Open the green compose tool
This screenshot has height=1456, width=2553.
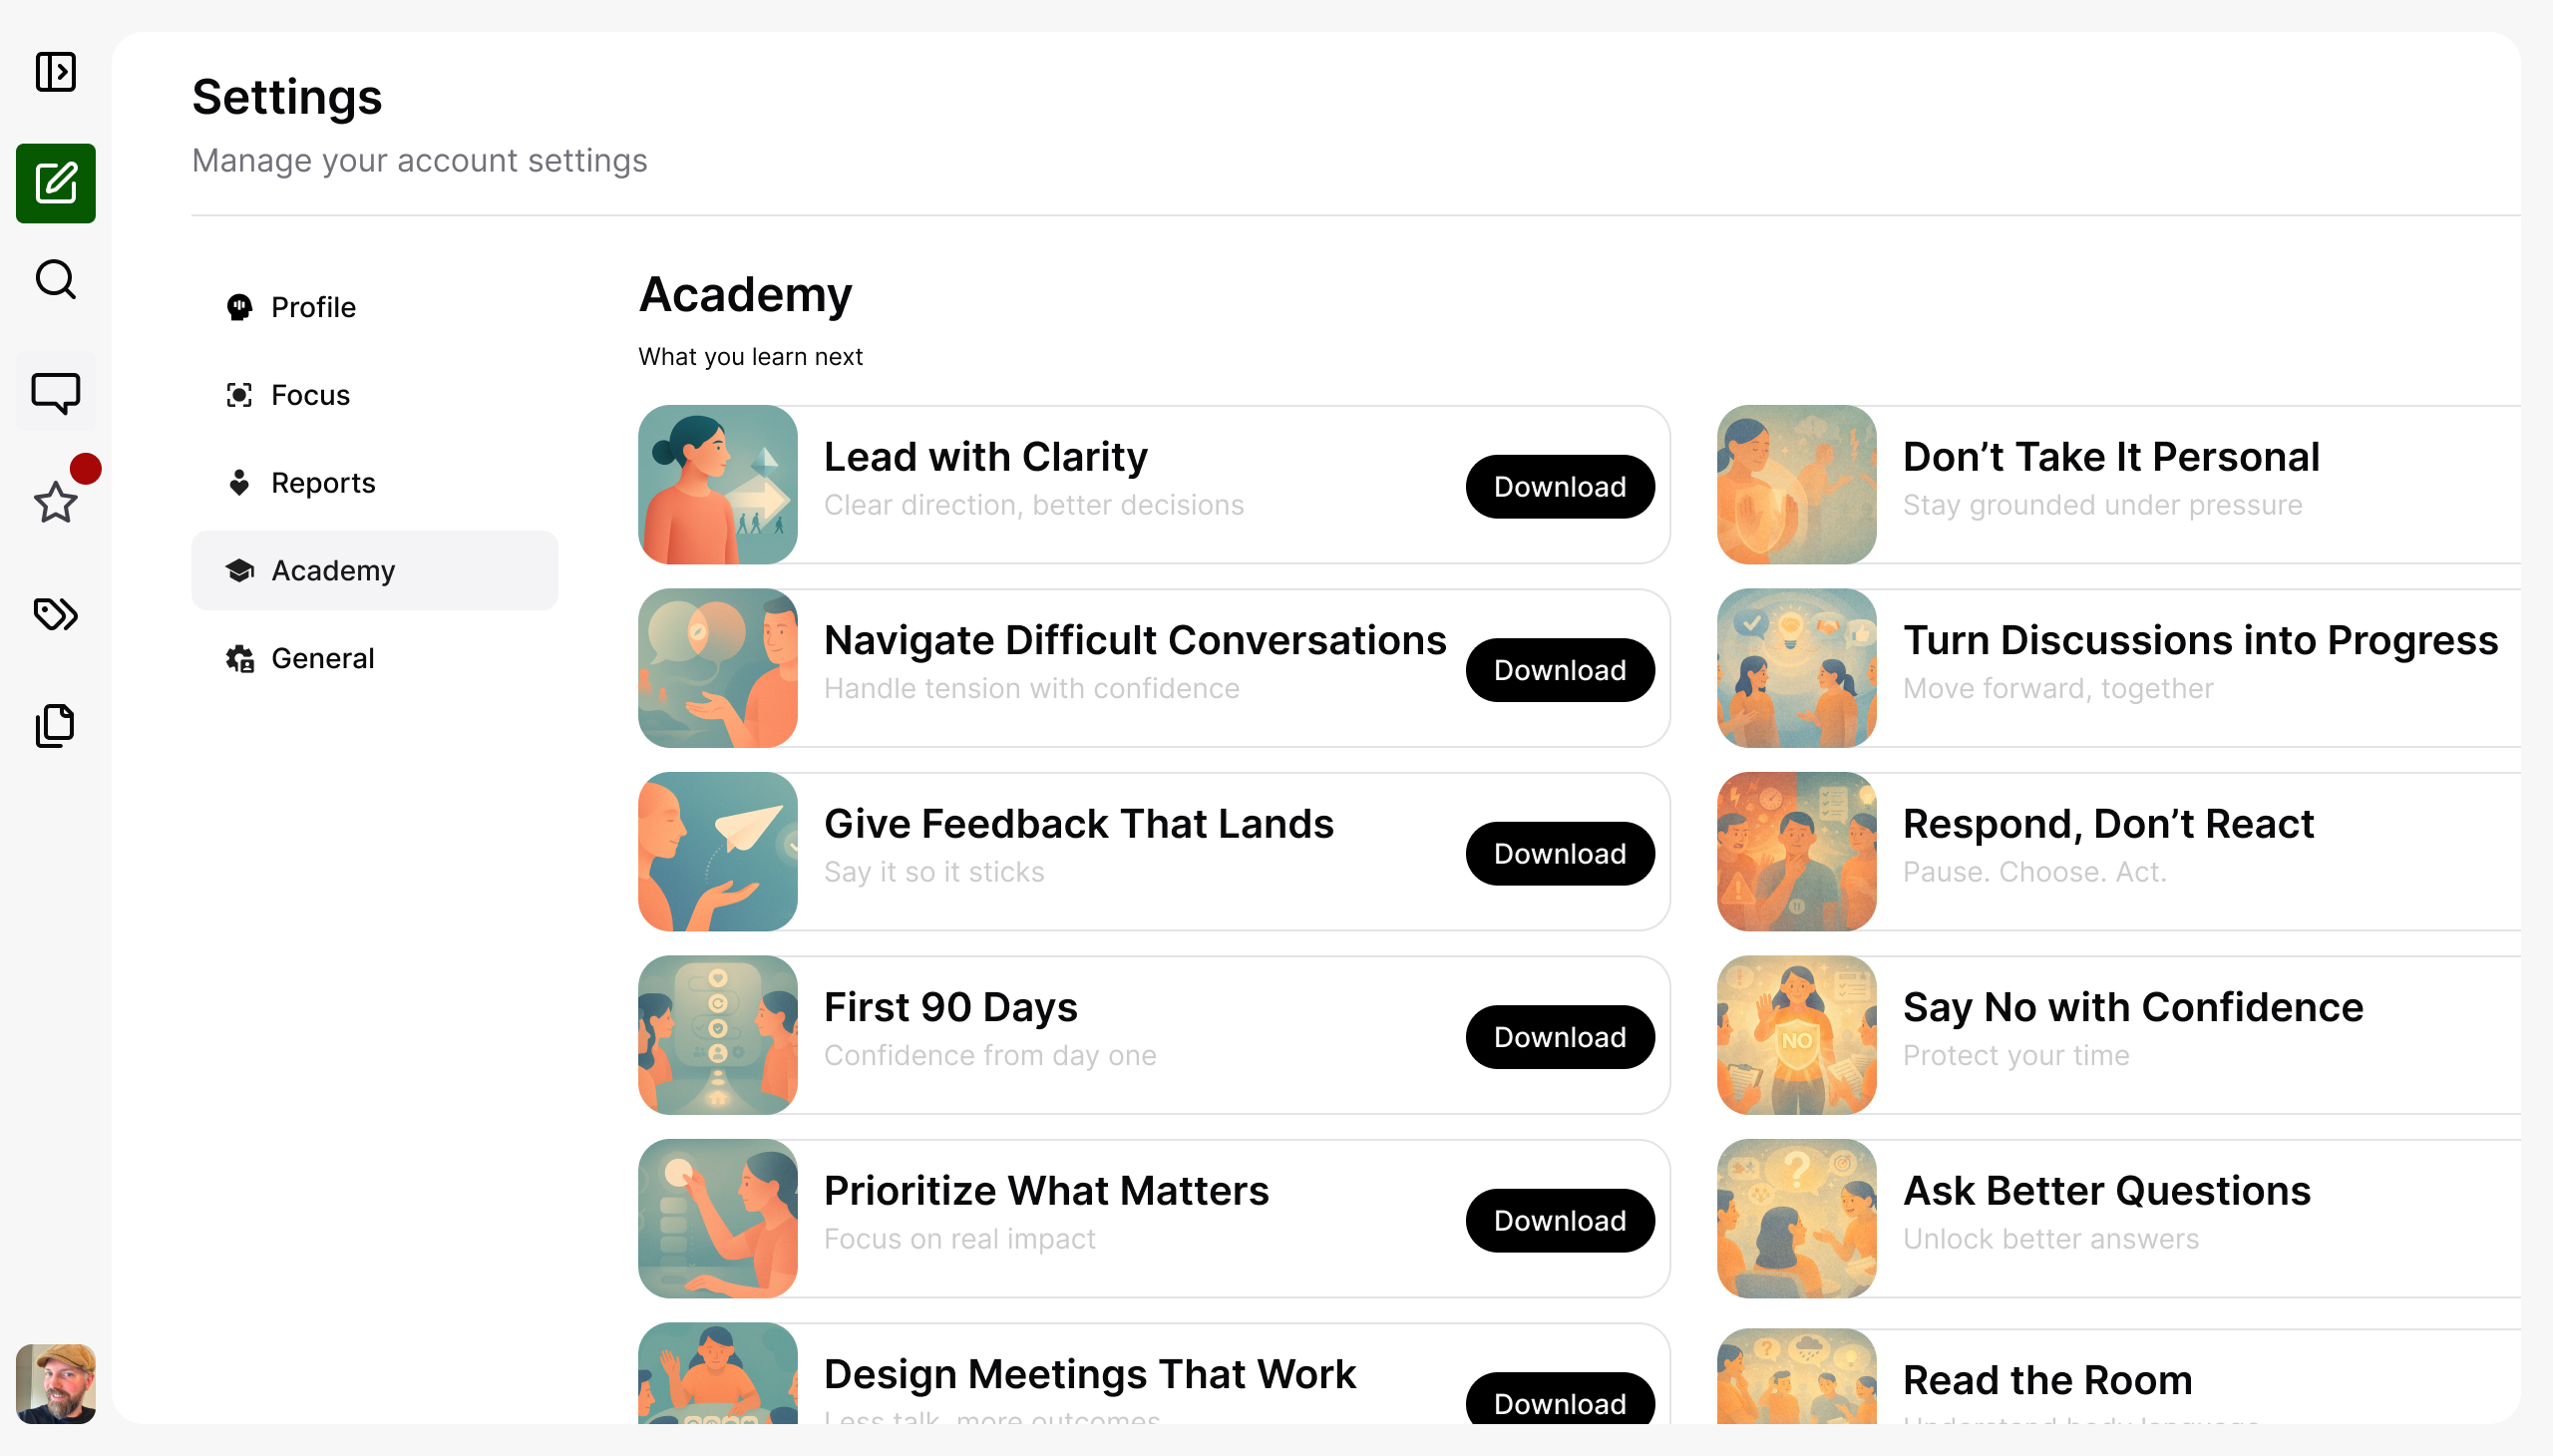pos(55,183)
